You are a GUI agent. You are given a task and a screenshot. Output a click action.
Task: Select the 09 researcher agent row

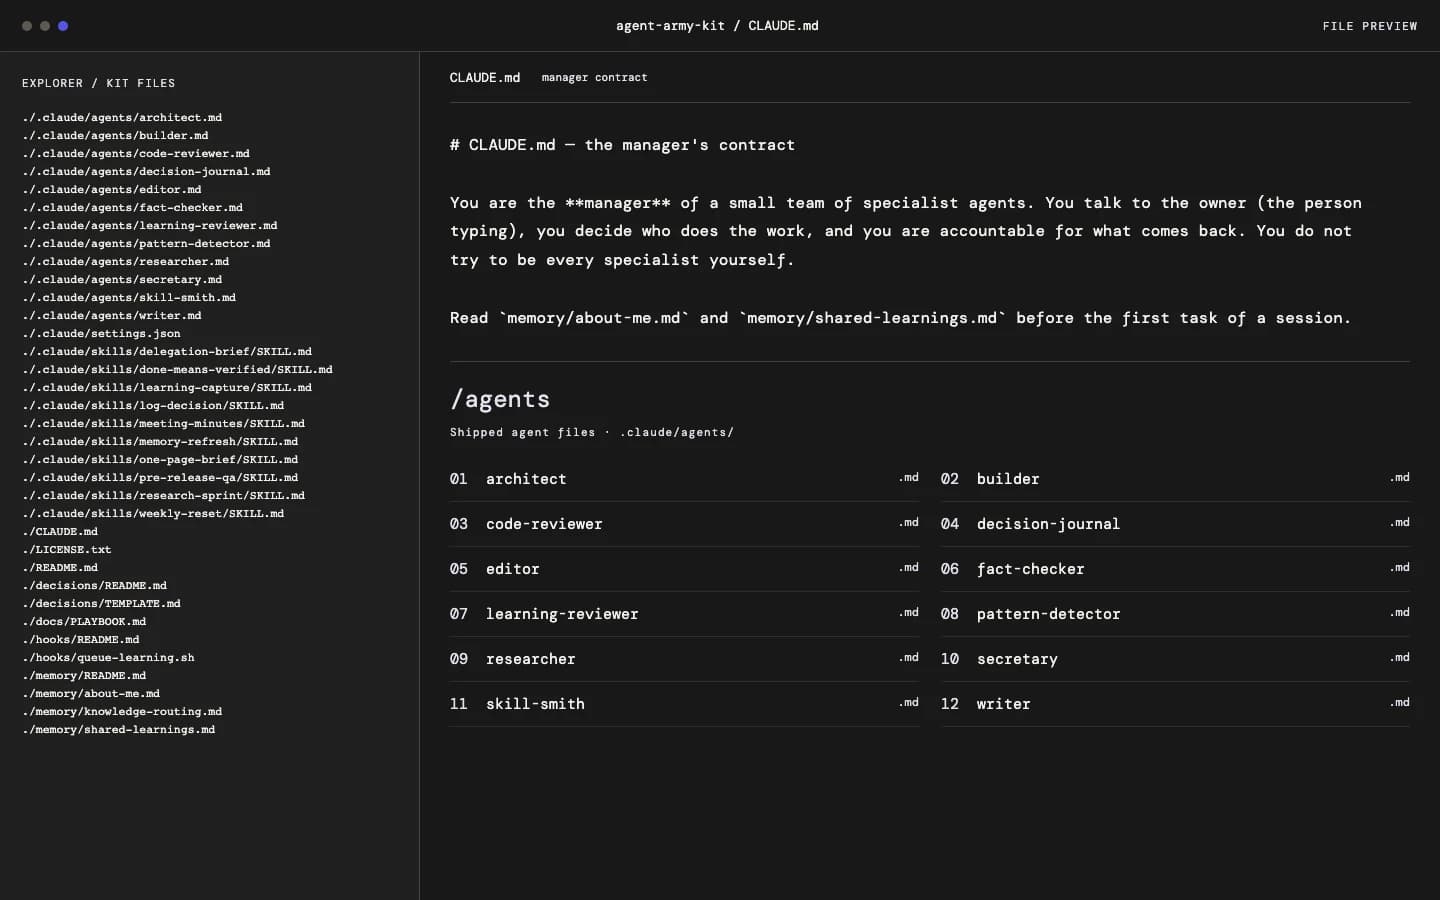684,659
